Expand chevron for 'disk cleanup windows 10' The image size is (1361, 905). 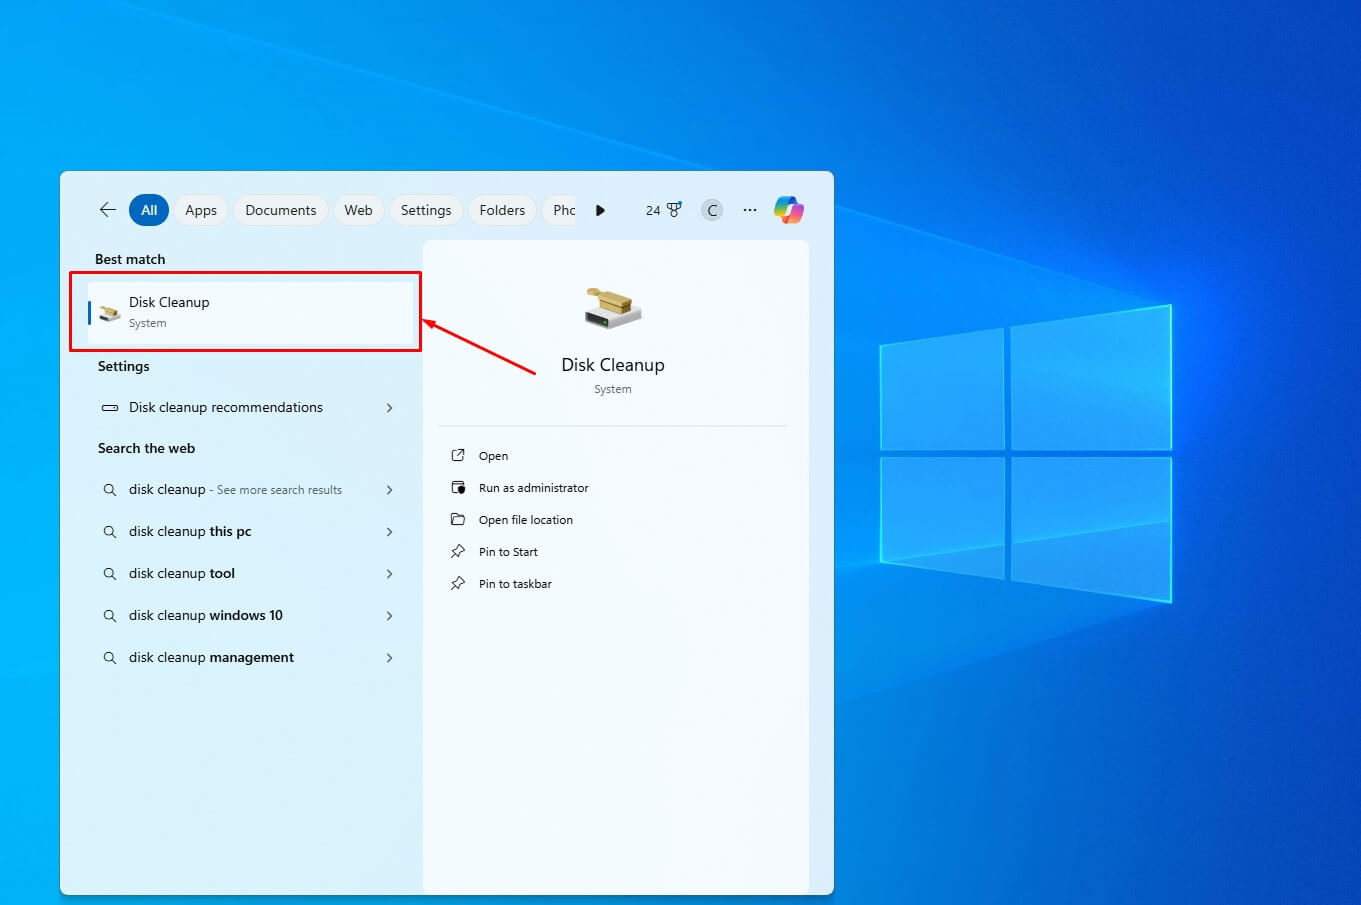coord(390,615)
